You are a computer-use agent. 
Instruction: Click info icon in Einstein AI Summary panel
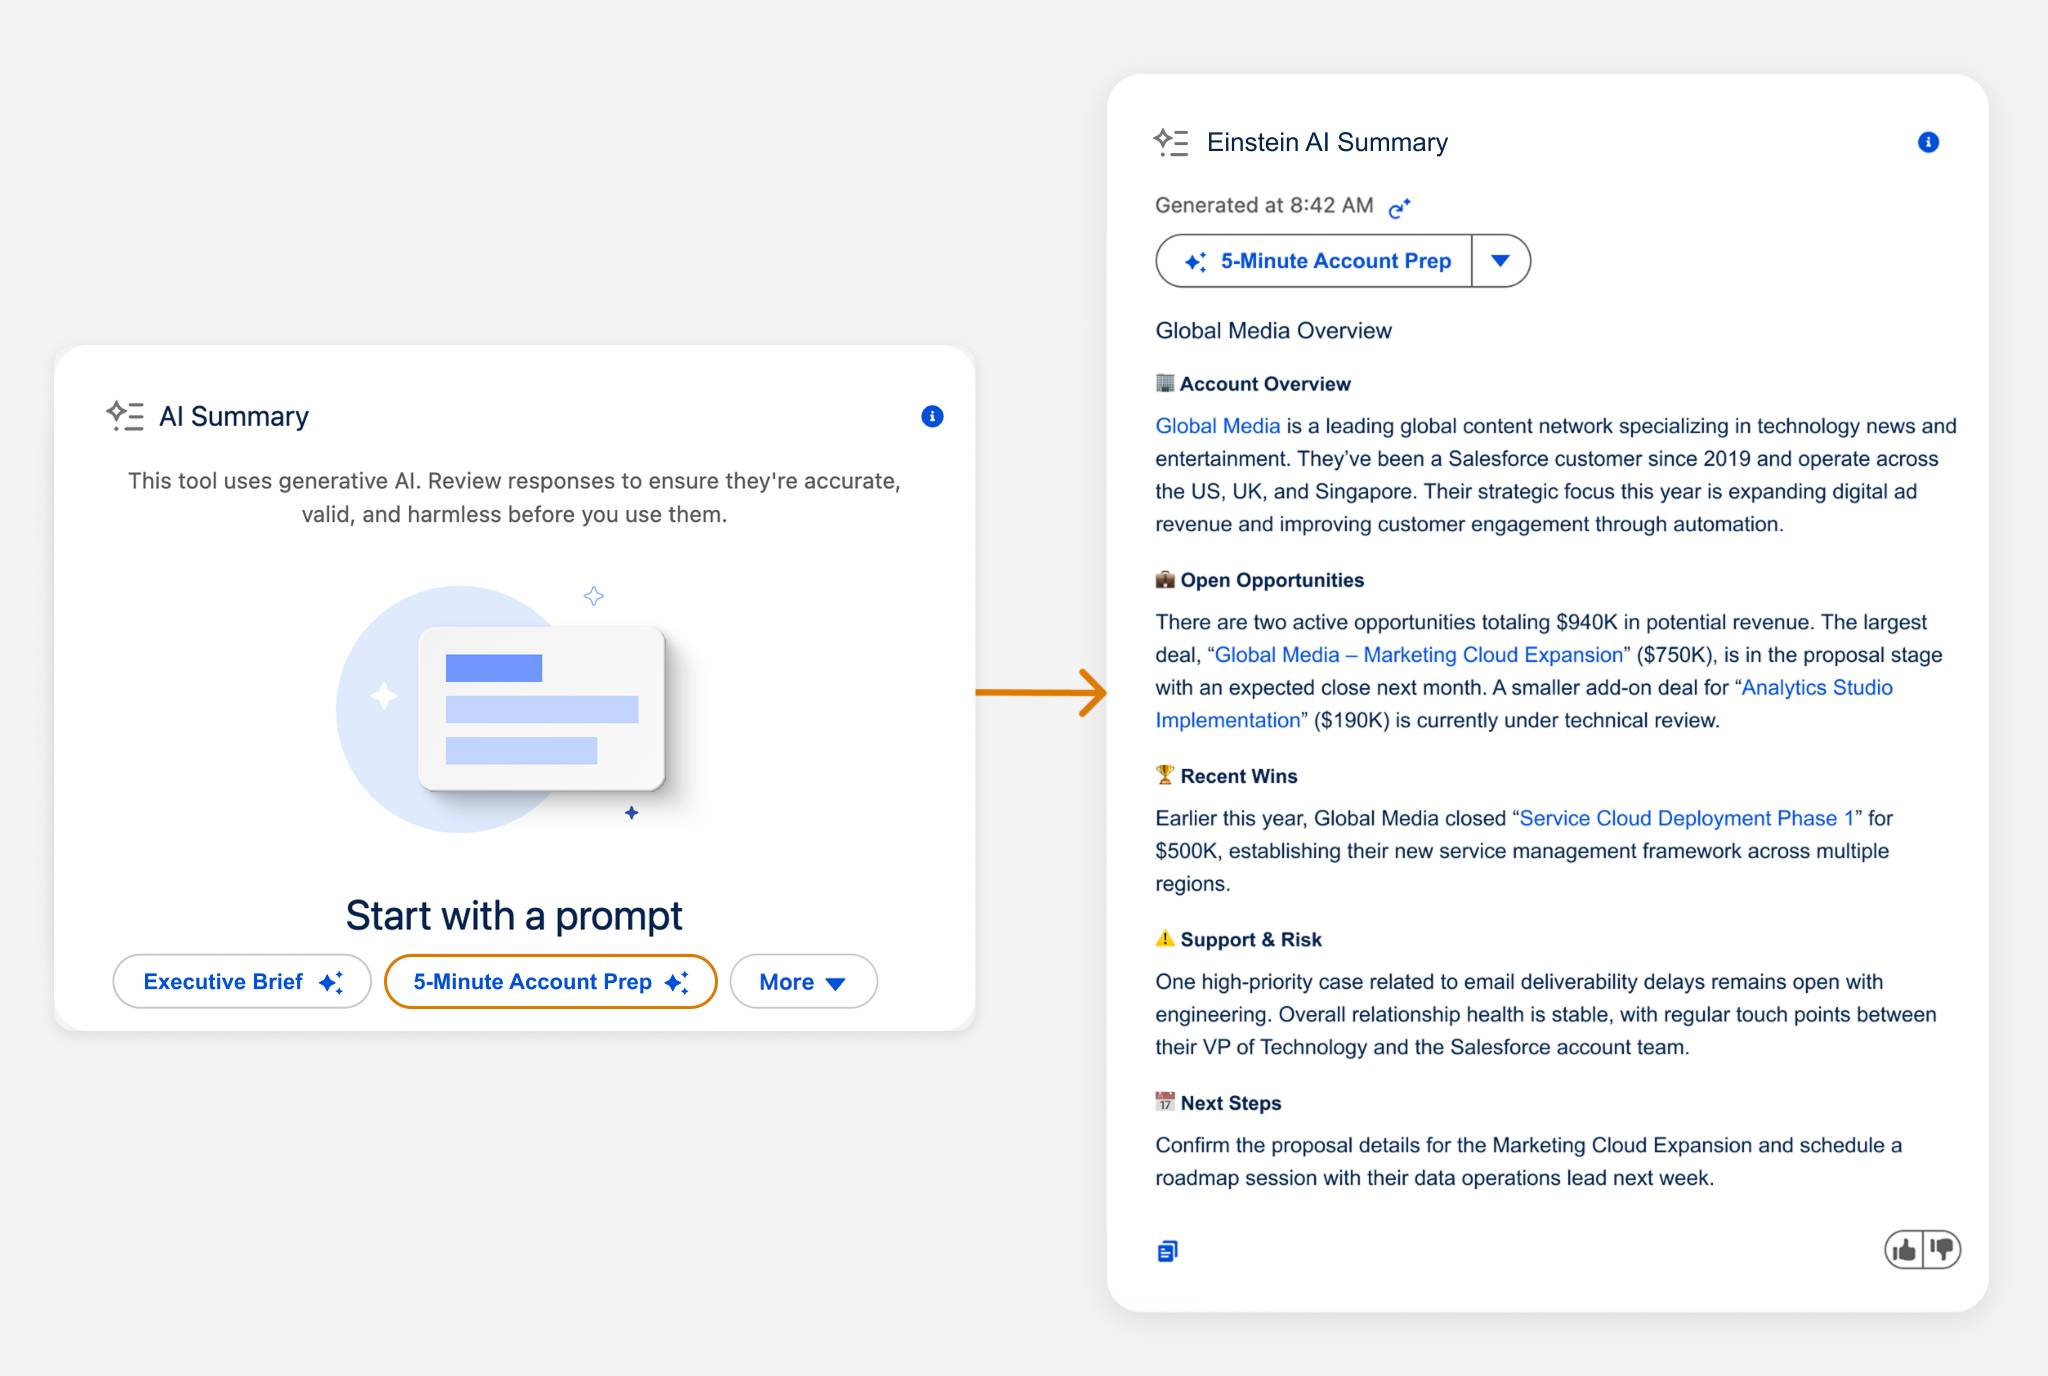1928,142
